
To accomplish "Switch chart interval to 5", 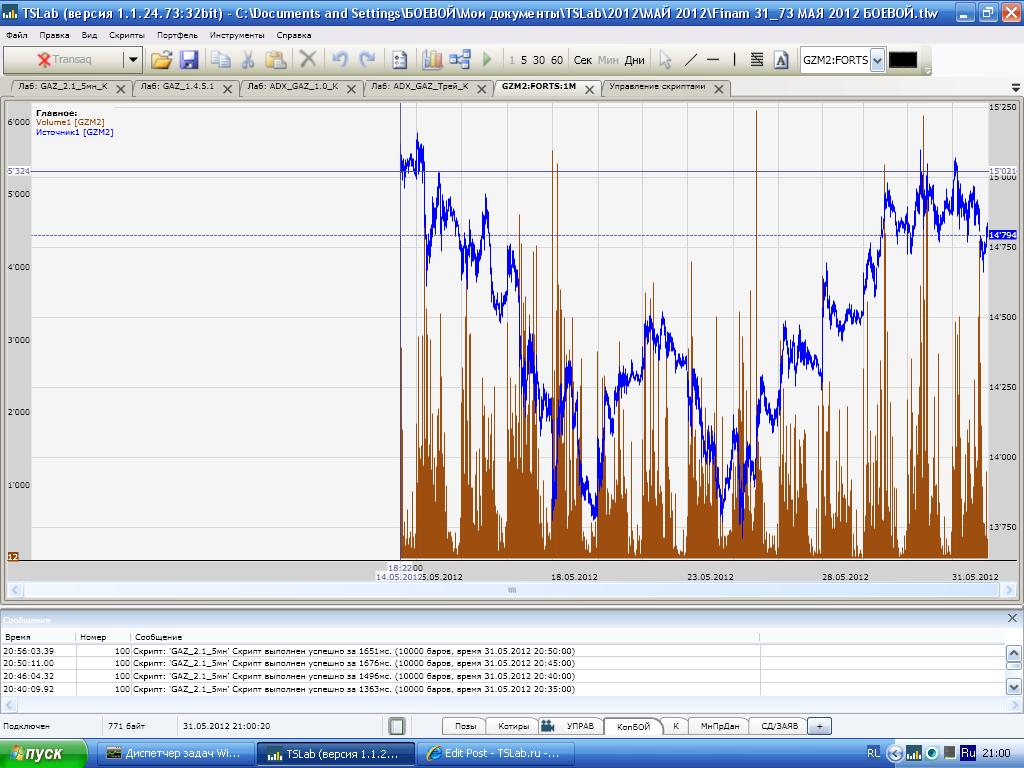I will click(524, 60).
